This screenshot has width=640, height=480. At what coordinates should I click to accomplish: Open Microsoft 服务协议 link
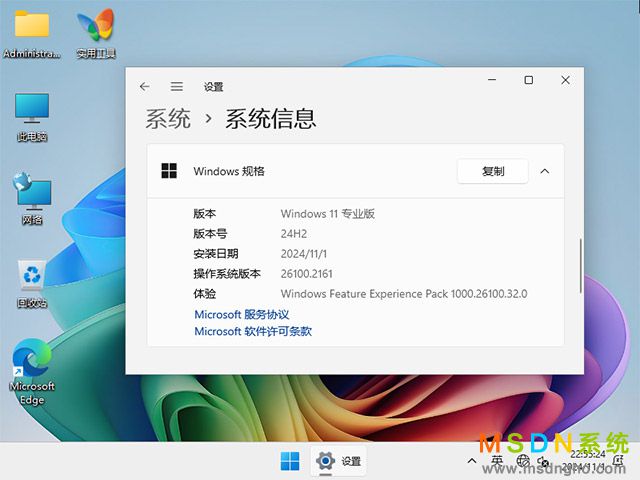coord(242,314)
